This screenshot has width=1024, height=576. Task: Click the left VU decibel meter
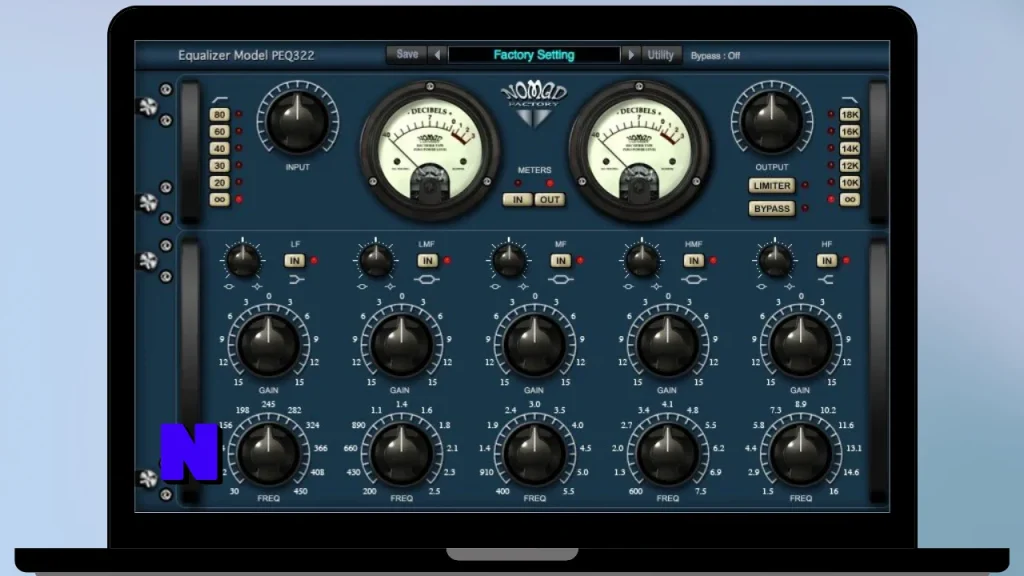tap(430, 152)
